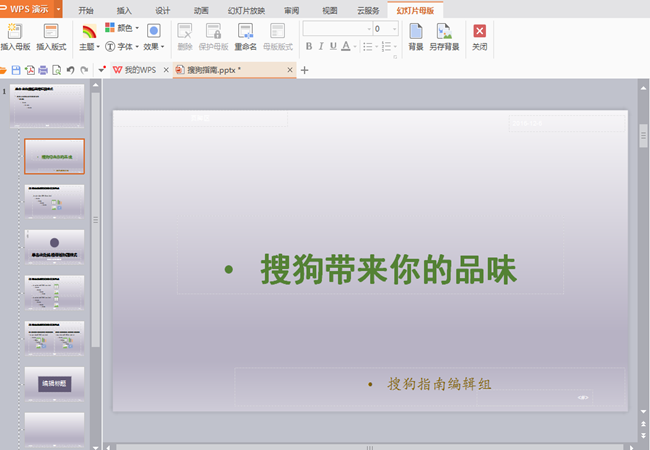Click the open folder icon in quick toolbar
The image size is (650, 450).
(2, 70)
